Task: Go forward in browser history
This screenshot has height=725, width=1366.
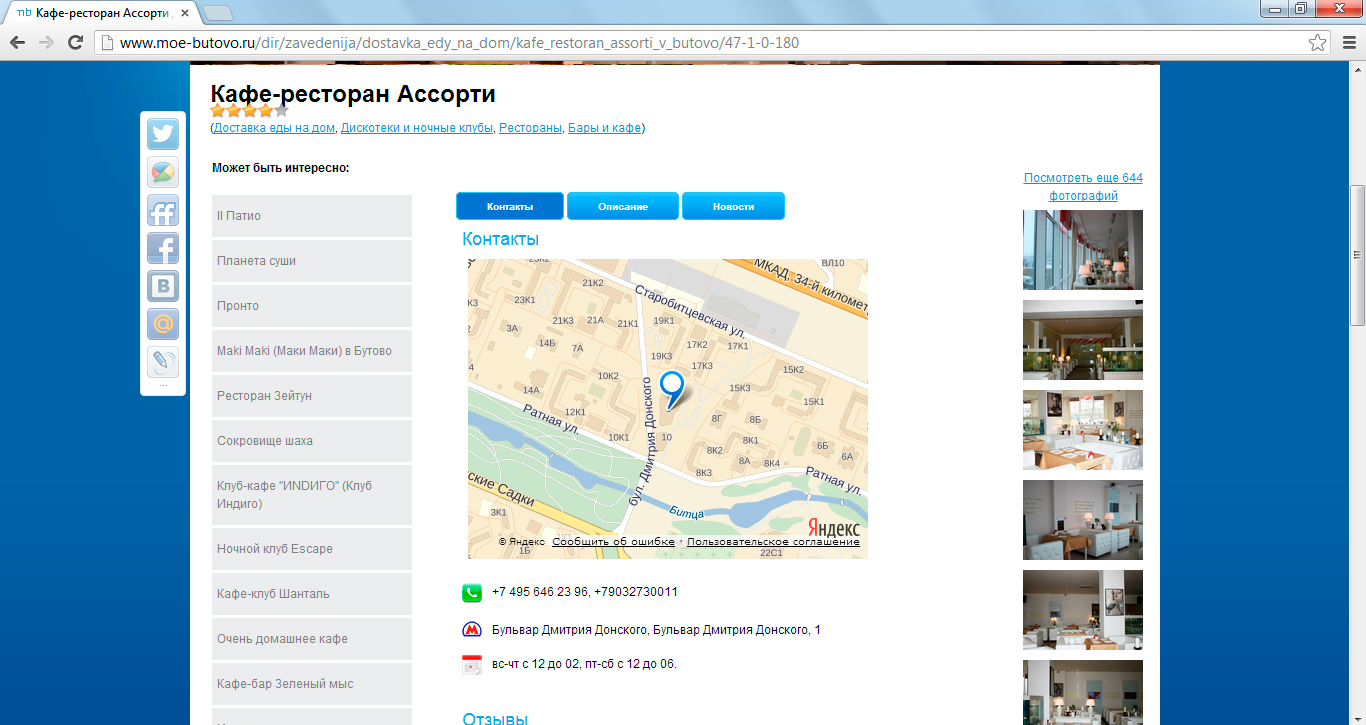Action: (46, 42)
